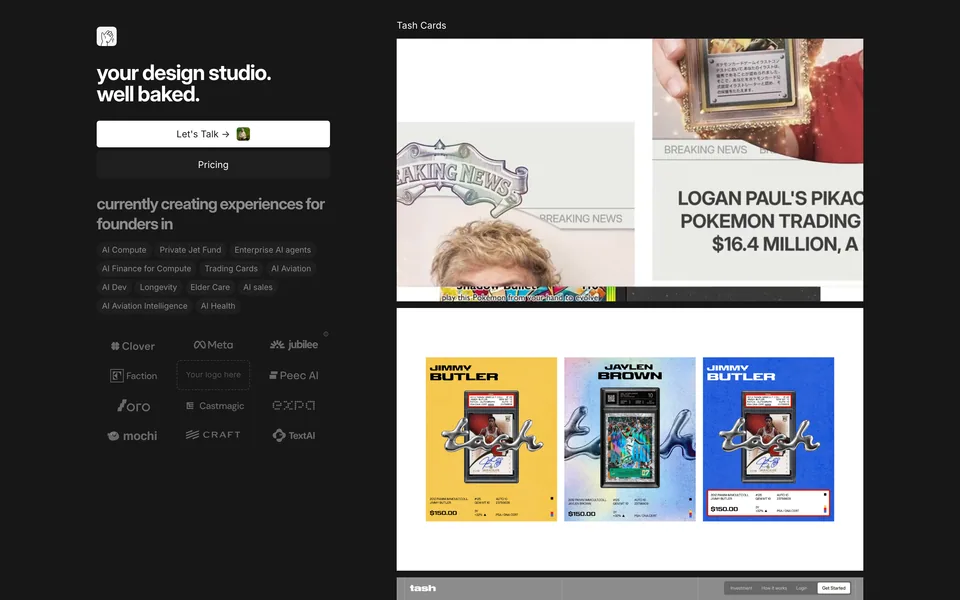This screenshot has width=960, height=600.
Task: Click the Clover client logo
Action: coord(133,346)
